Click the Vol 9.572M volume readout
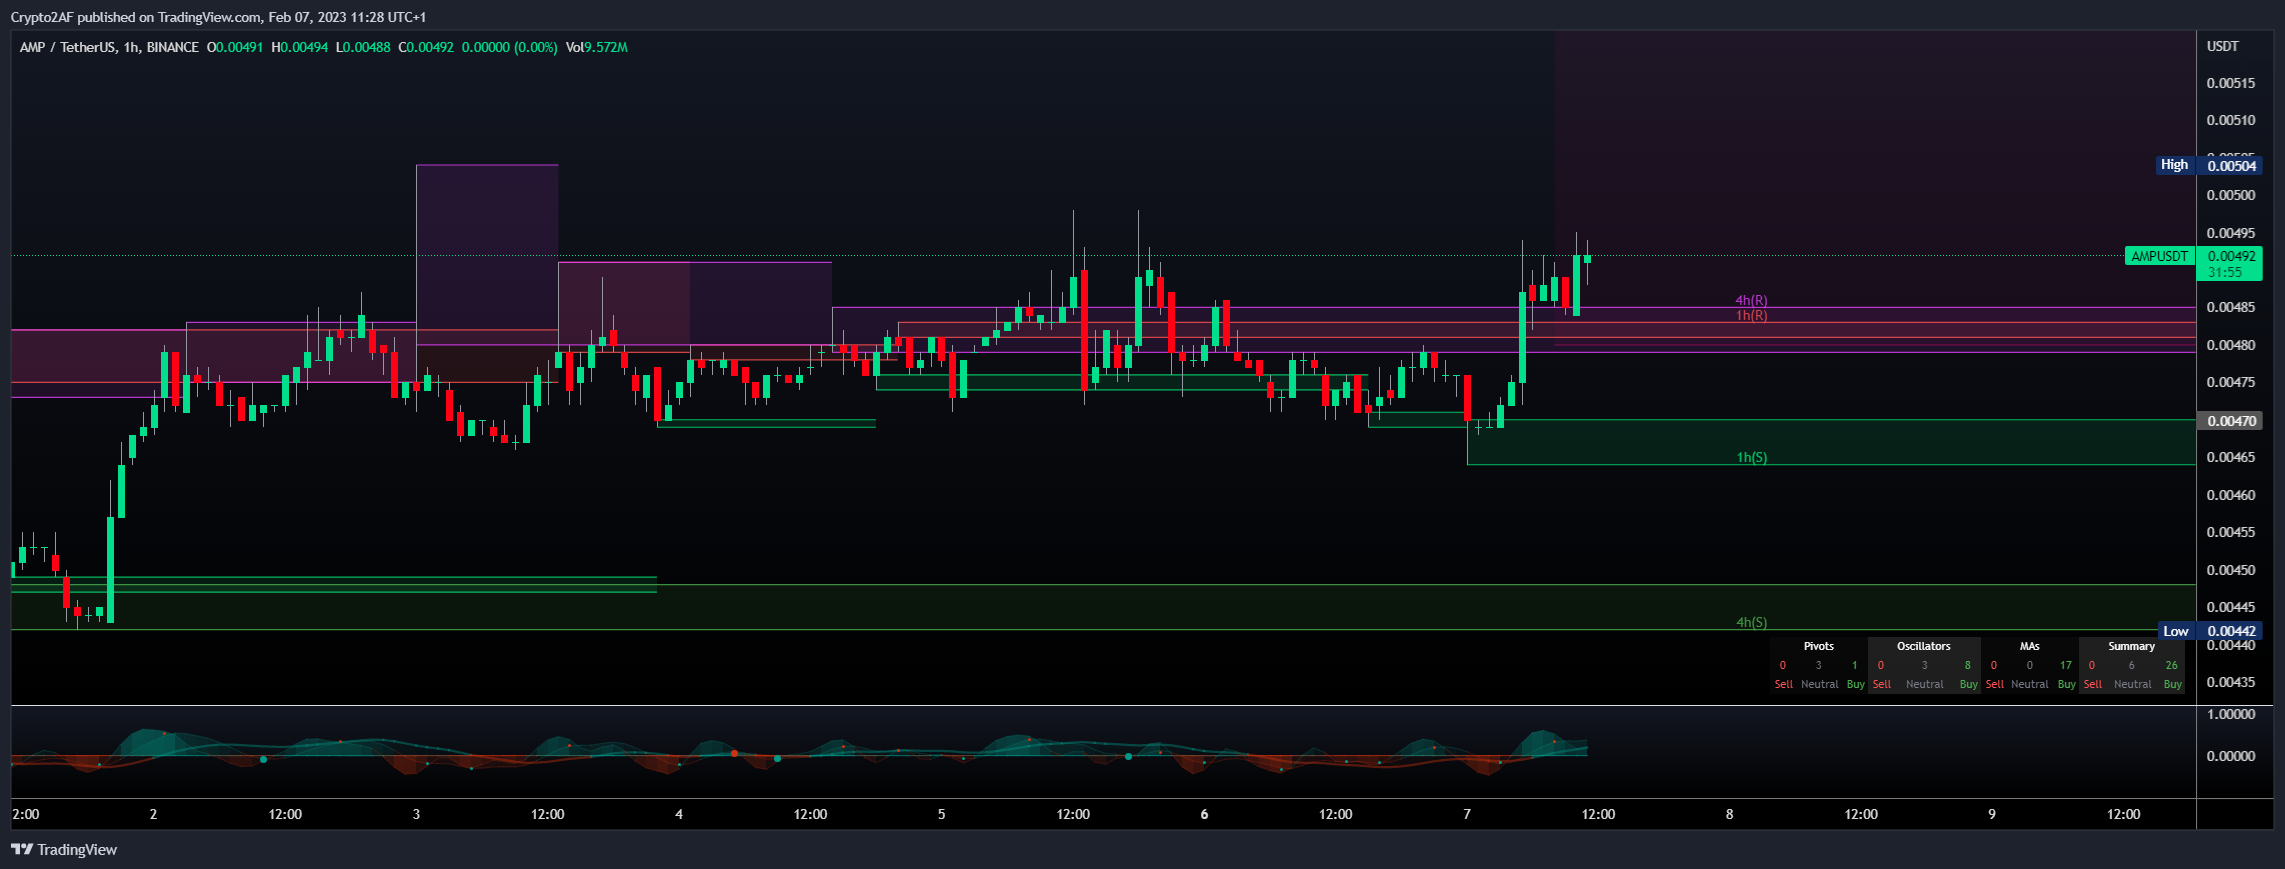Image resolution: width=2285 pixels, height=869 pixels. [597, 47]
